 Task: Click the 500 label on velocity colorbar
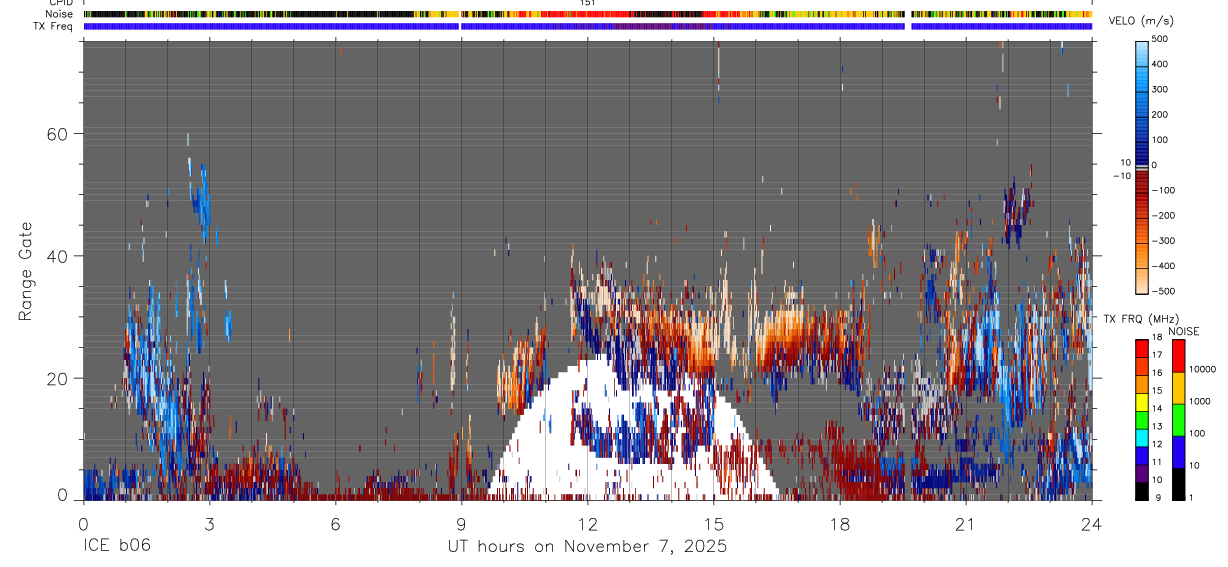[1160, 39]
